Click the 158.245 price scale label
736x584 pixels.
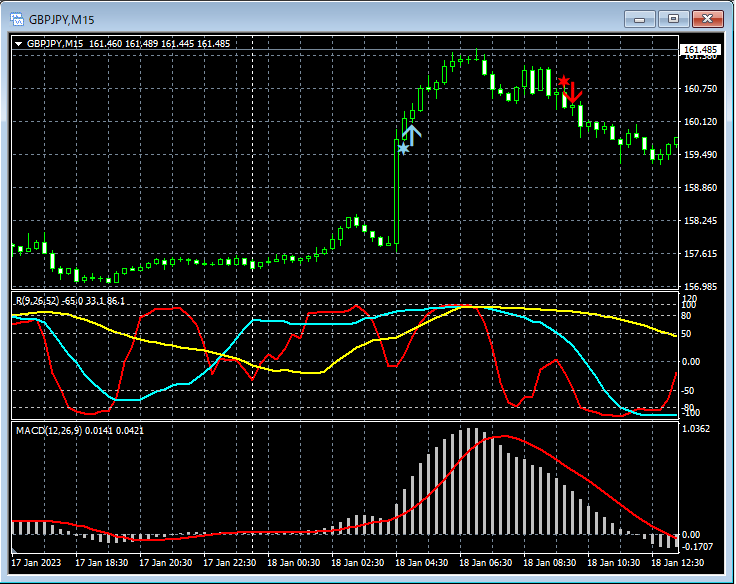tap(700, 221)
